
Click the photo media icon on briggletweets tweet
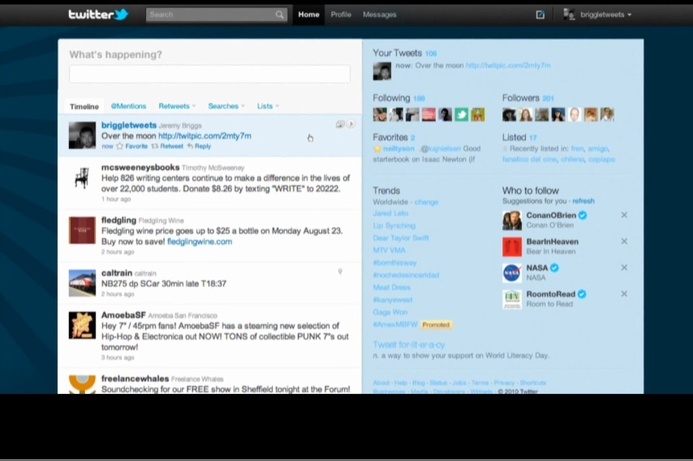(339, 124)
